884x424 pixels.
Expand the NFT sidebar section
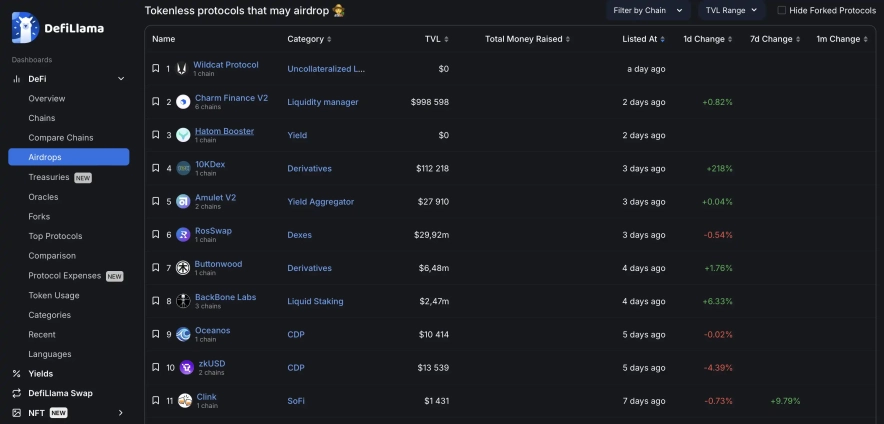pos(121,412)
